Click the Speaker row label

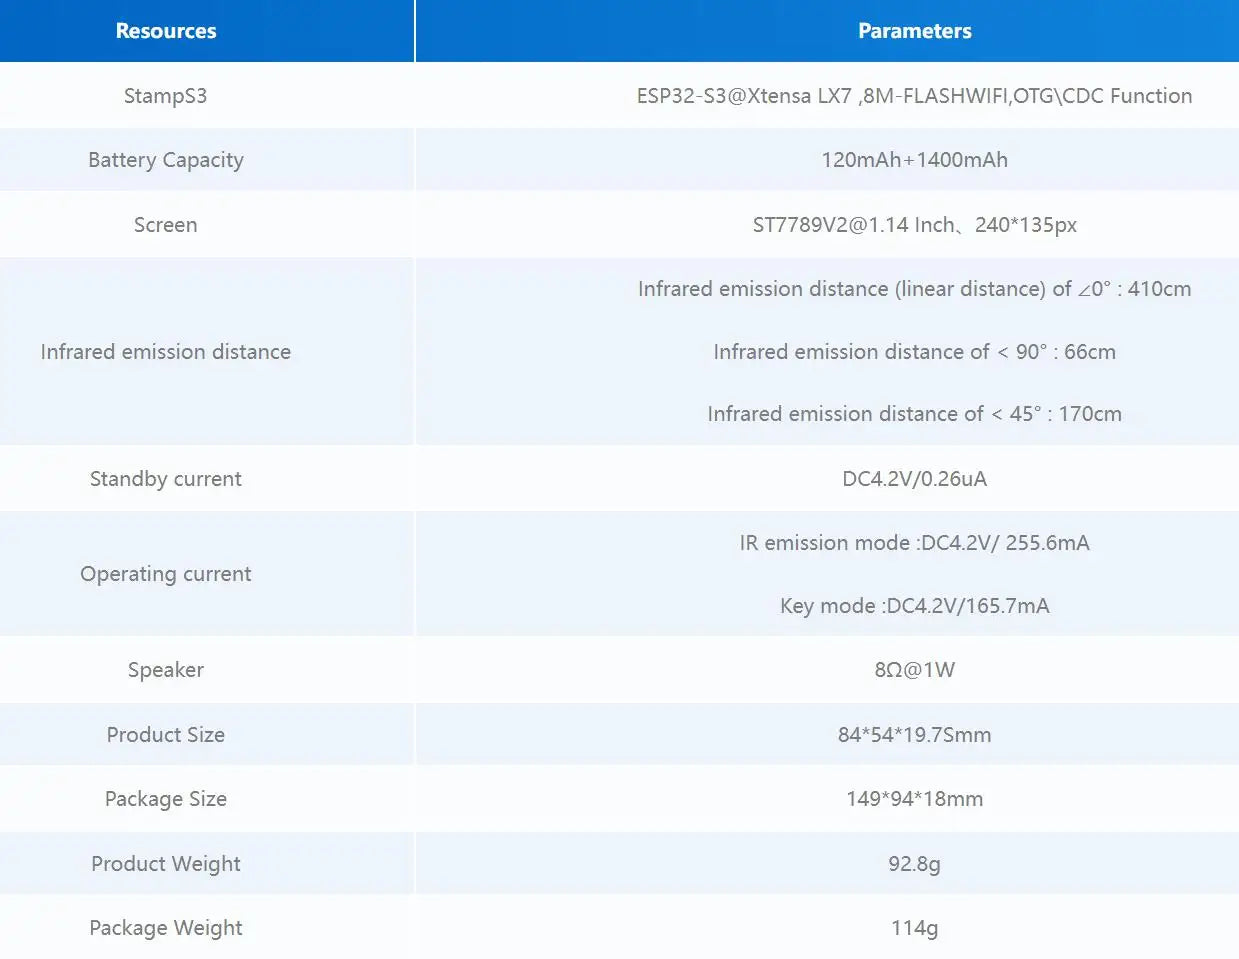pos(166,670)
